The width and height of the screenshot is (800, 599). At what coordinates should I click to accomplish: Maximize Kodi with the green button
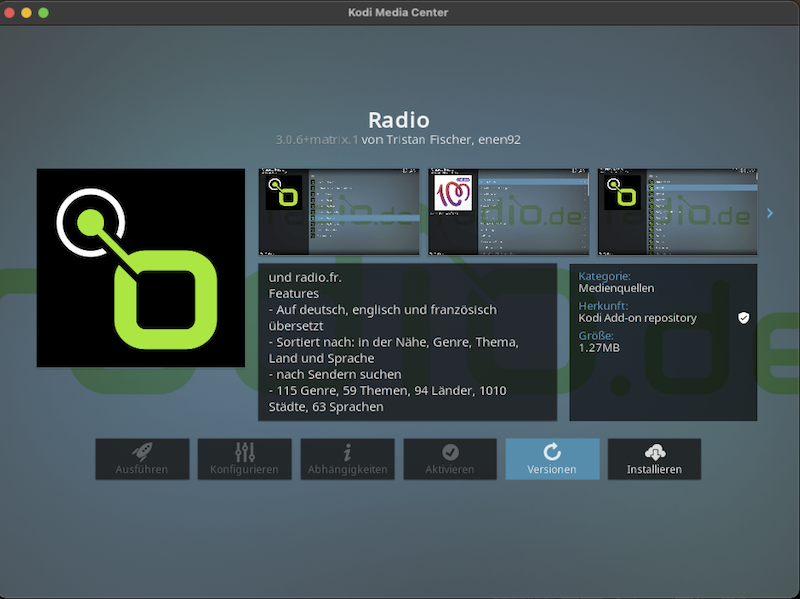point(43,13)
